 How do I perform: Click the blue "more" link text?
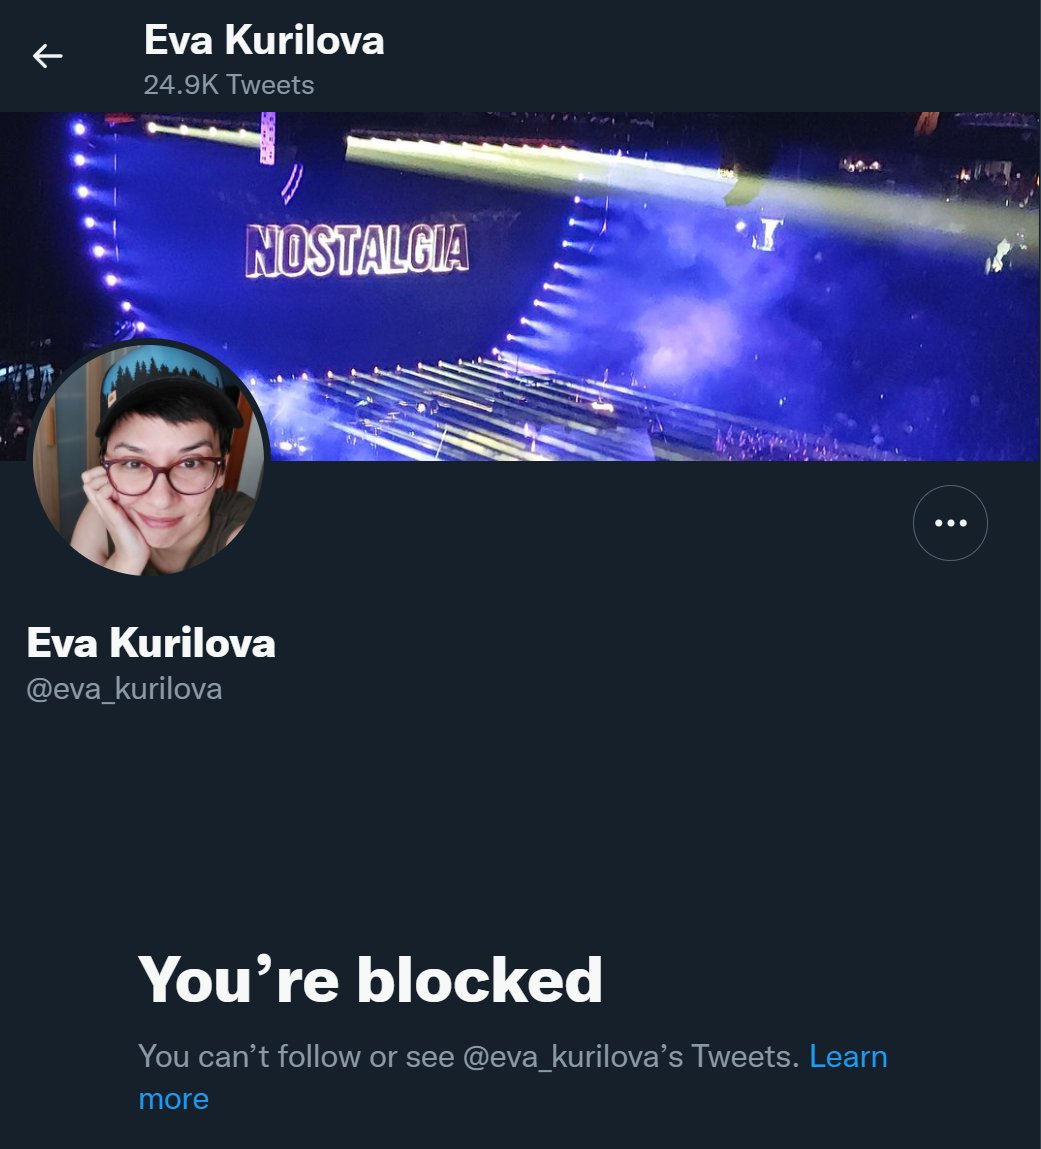[x=174, y=1099]
